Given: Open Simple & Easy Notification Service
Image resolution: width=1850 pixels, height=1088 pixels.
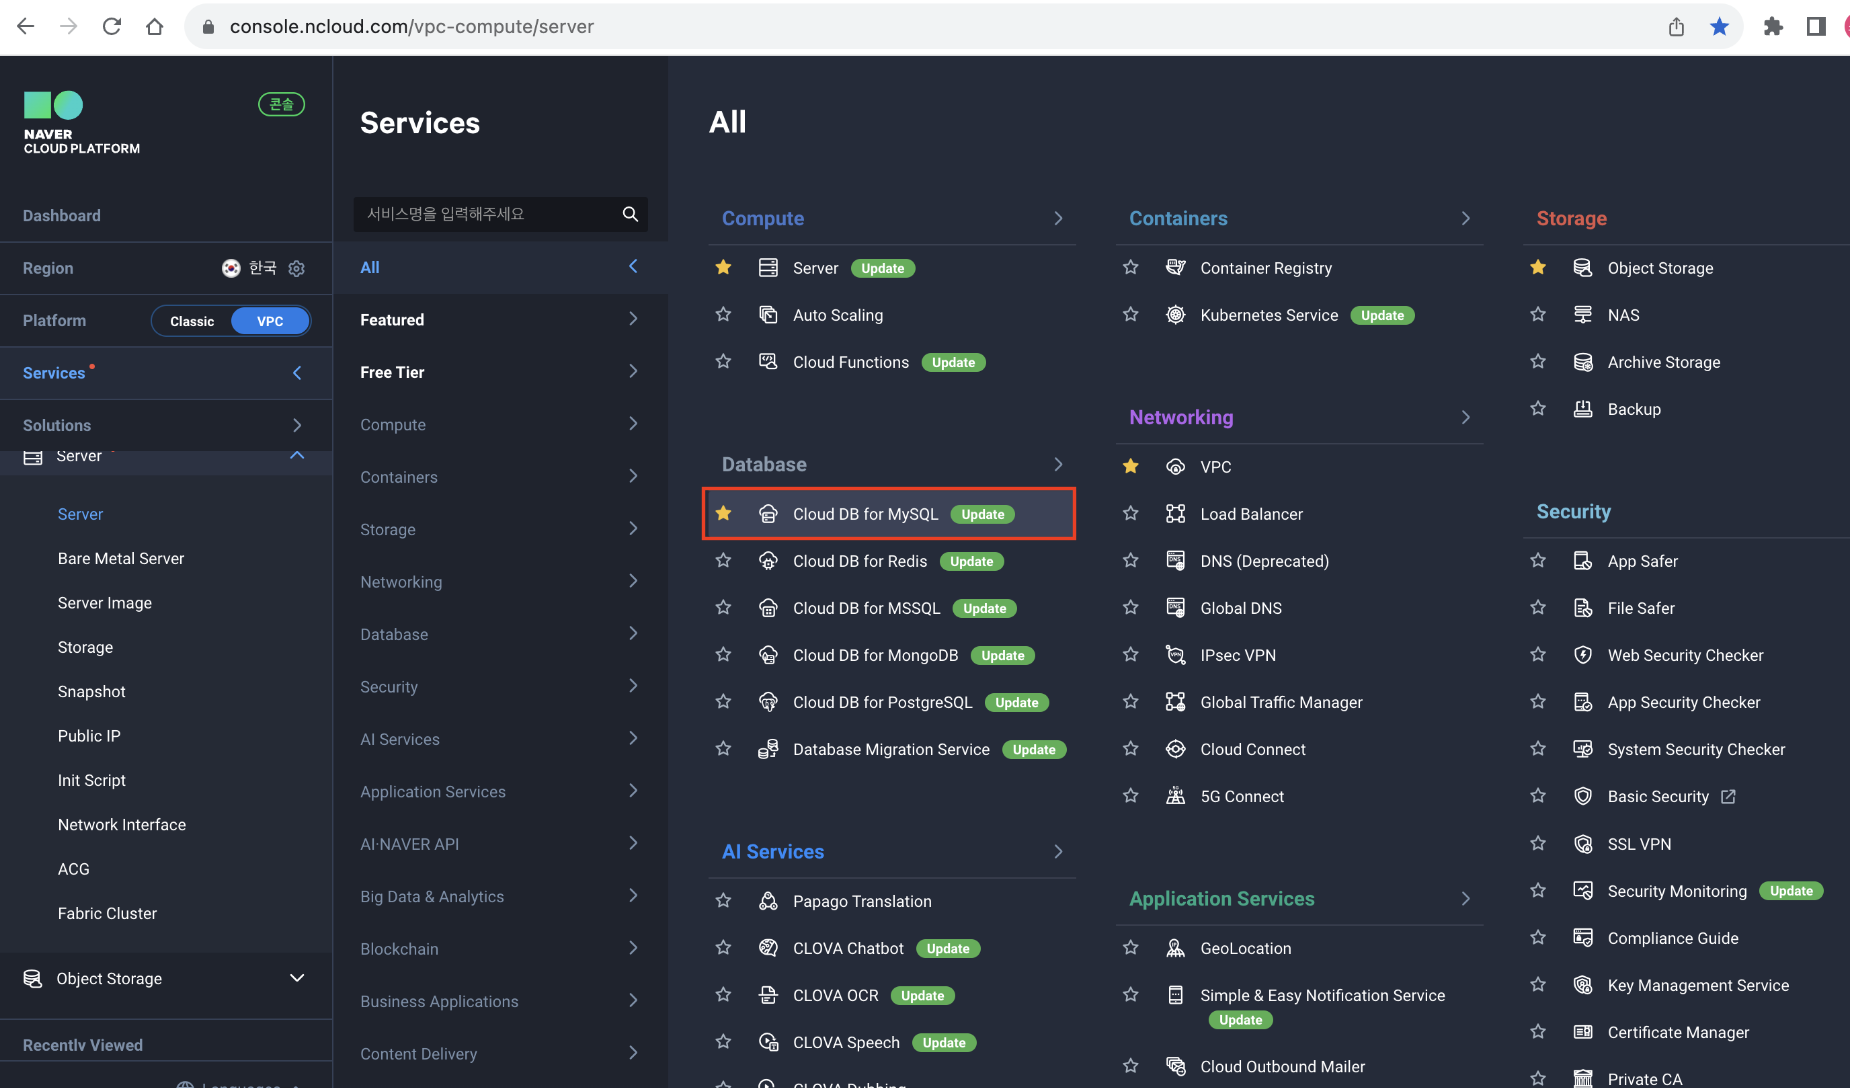Looking at the screenshot, I should (1322, 995).
